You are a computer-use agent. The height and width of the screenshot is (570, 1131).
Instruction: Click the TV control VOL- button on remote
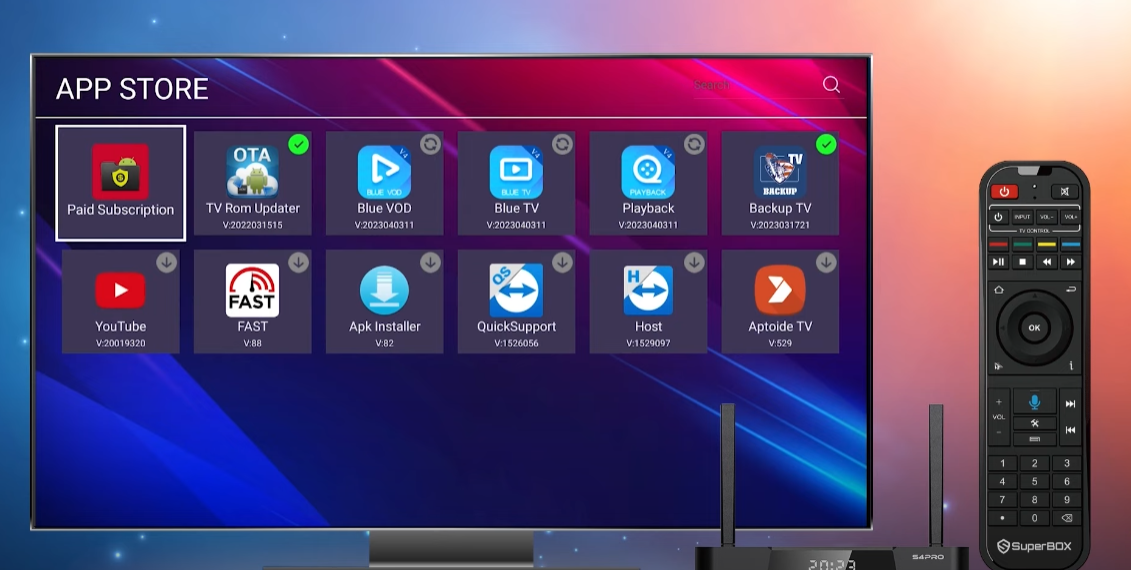(x=1046, y=216)
